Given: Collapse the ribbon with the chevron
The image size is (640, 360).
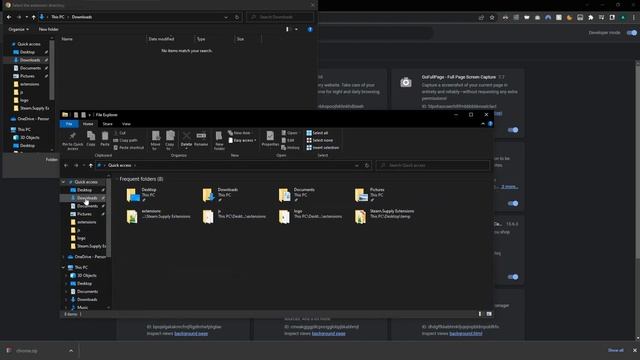Looking at the screenshot, I should click(x=483, y=124).
